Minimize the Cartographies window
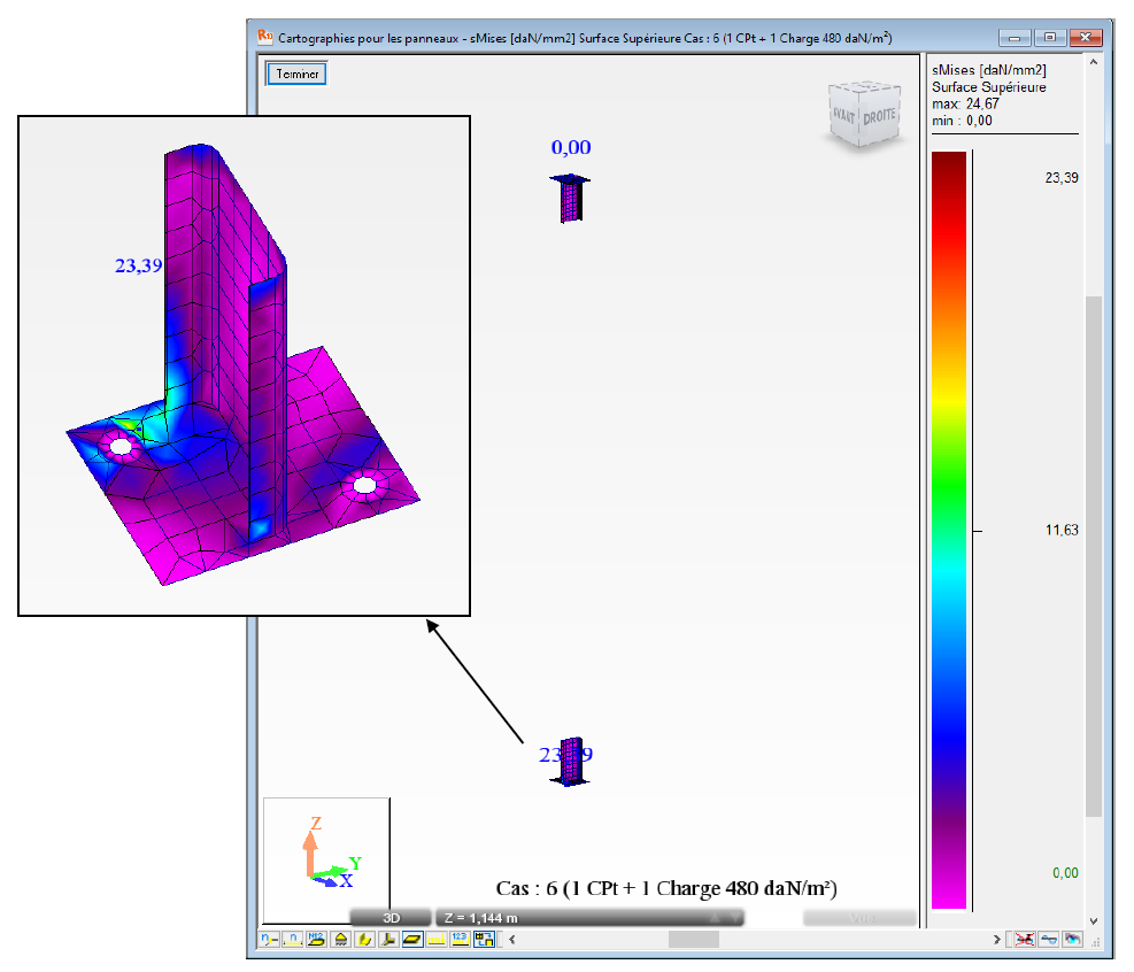Screen dimensions: 1134x972 point(1014,38)
